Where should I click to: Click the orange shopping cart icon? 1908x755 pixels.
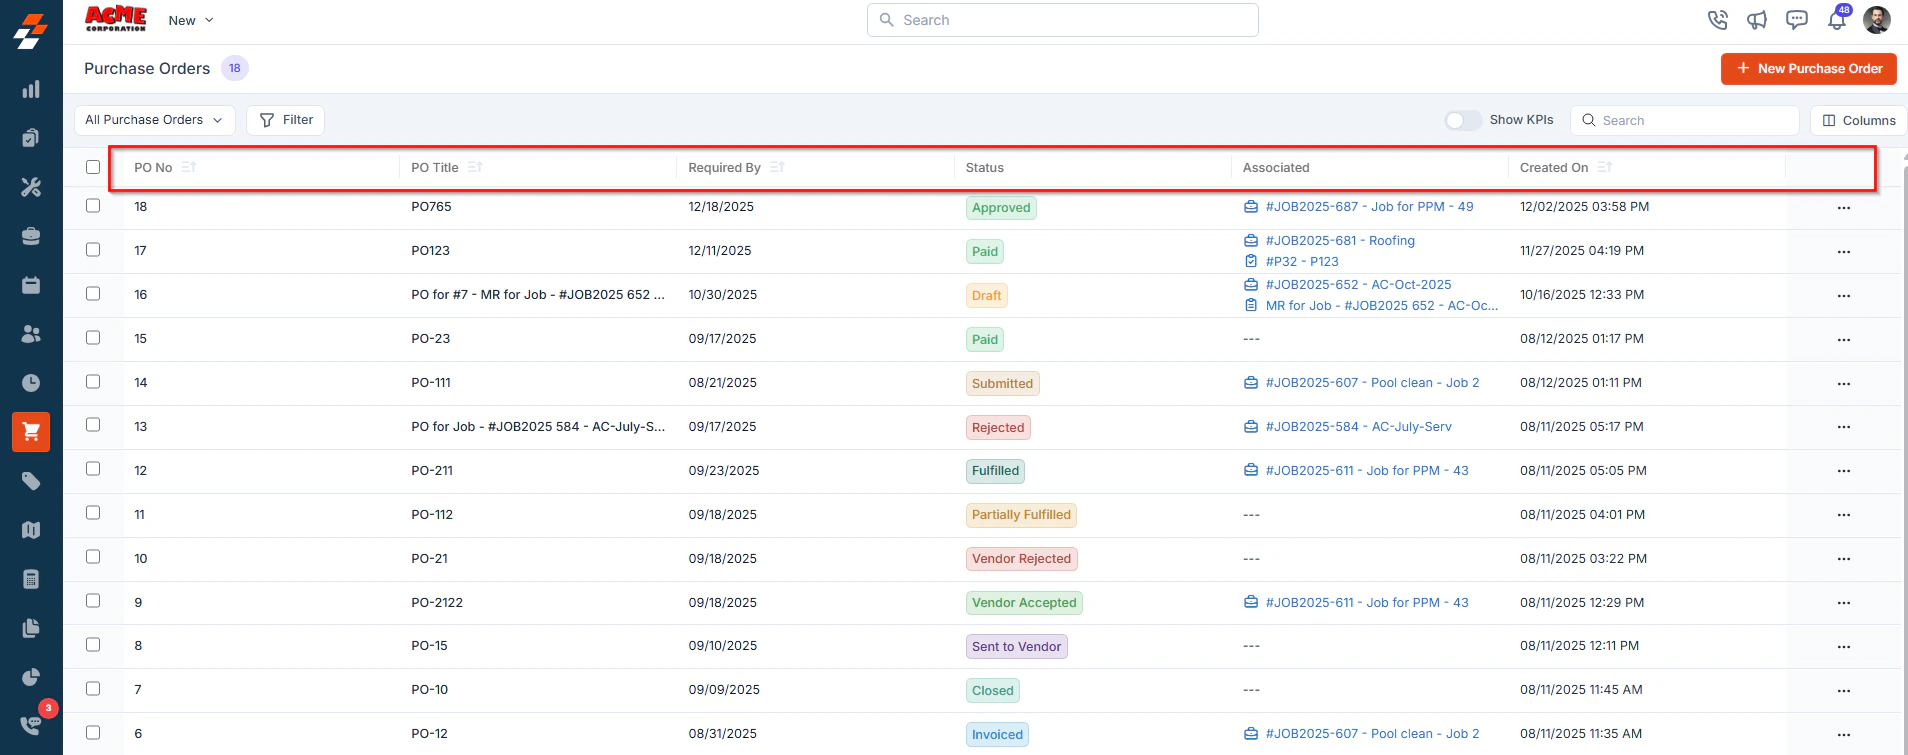tap(31, 432)
